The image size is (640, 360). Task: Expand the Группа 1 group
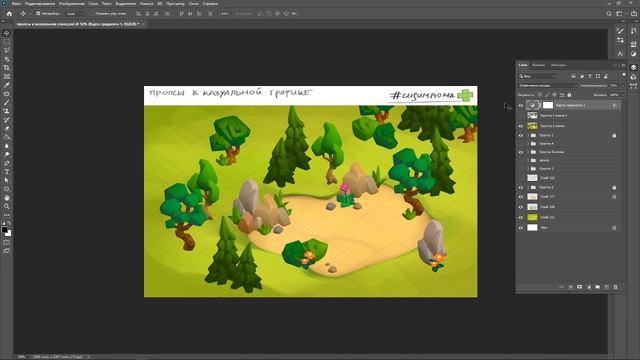(528, 135)
